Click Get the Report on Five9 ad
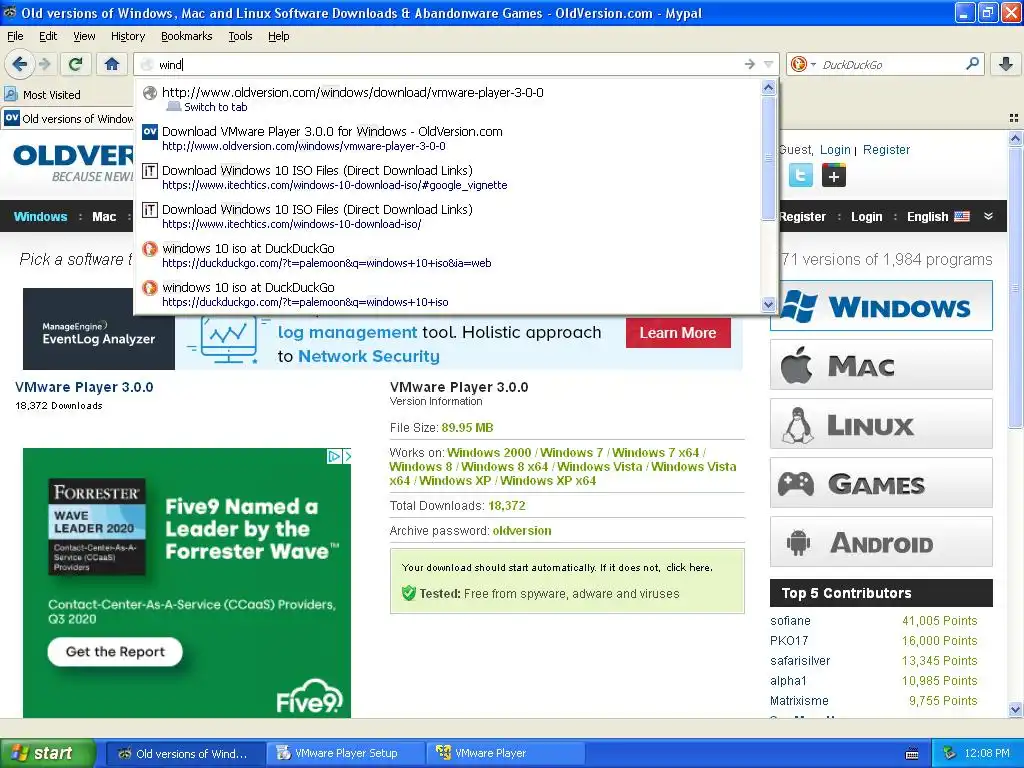Viewport: 1024px width, 768px height. coord(115,652)
